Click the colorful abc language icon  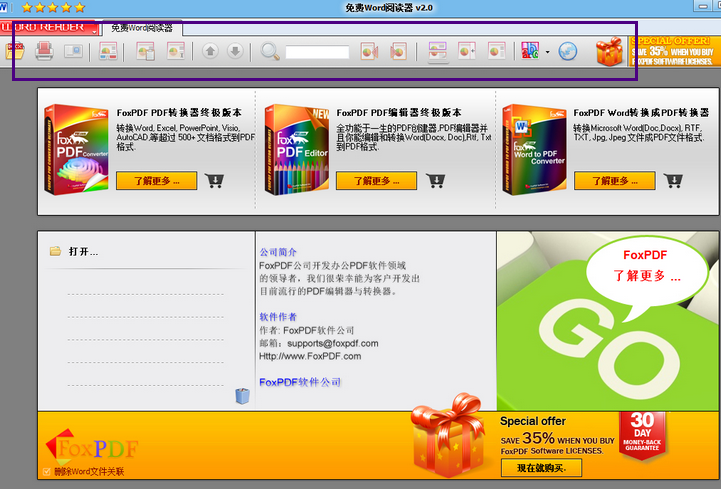coord(530,51)
